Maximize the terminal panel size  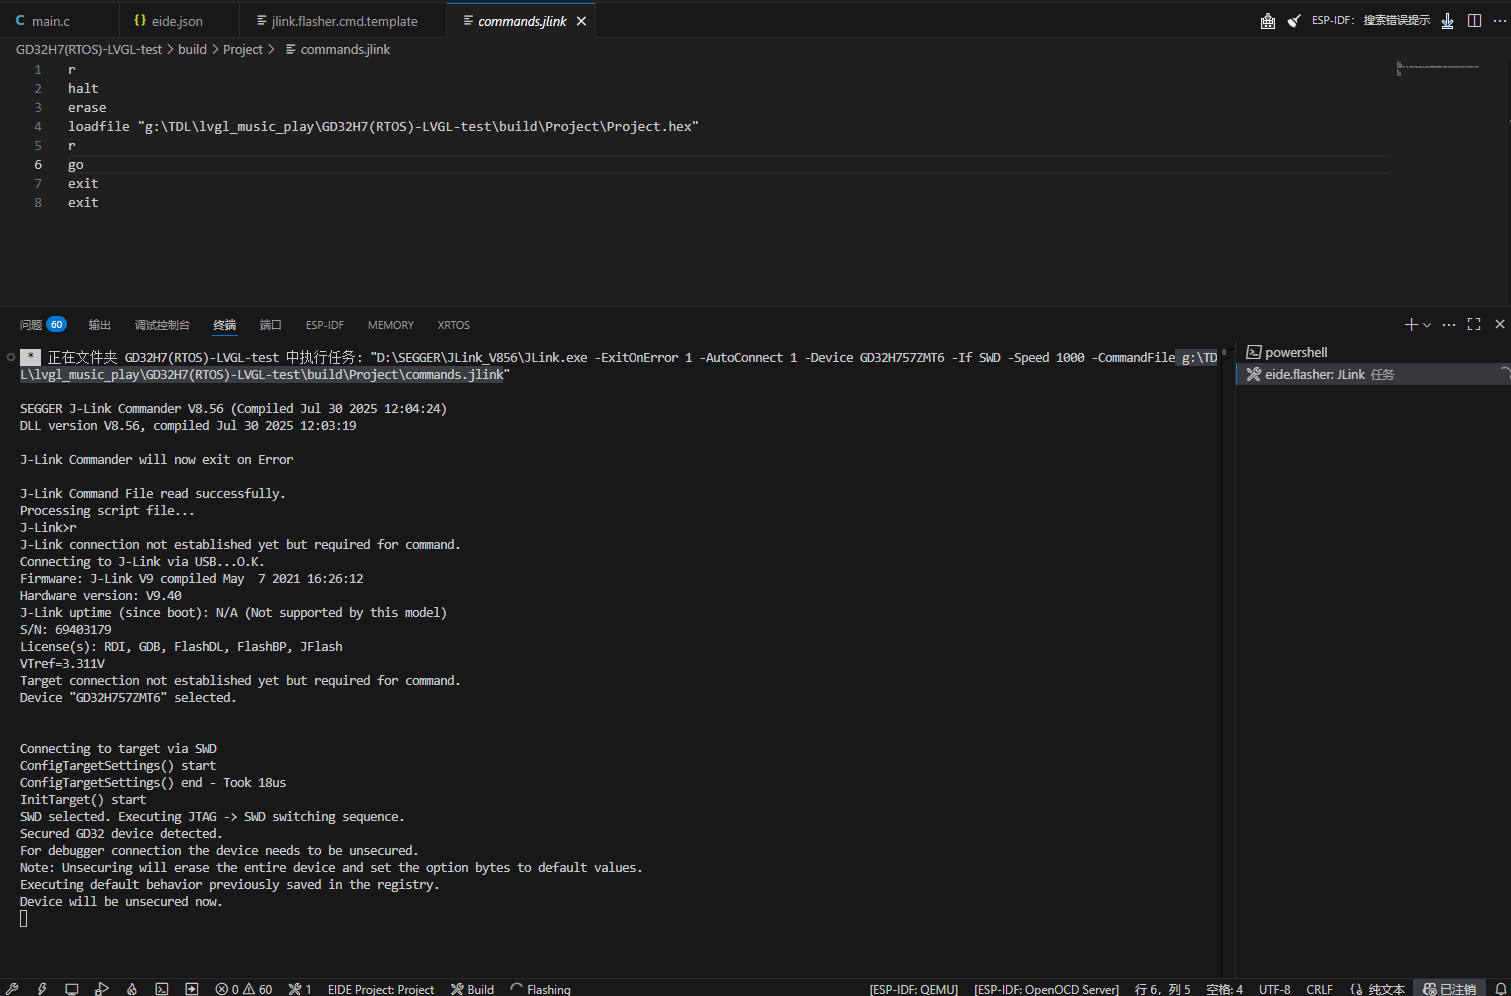point(1474,324)
